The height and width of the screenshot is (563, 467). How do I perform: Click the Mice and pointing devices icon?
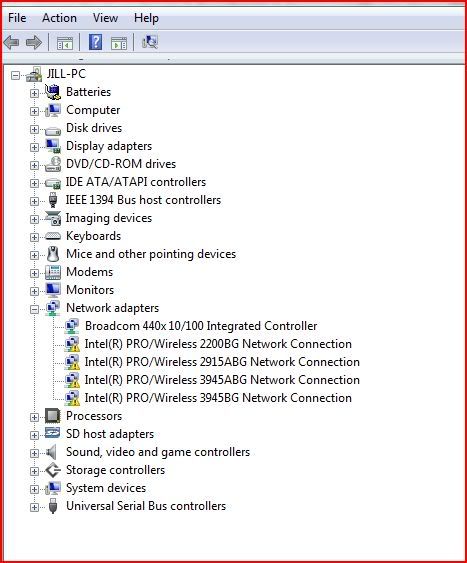[53, 254]
